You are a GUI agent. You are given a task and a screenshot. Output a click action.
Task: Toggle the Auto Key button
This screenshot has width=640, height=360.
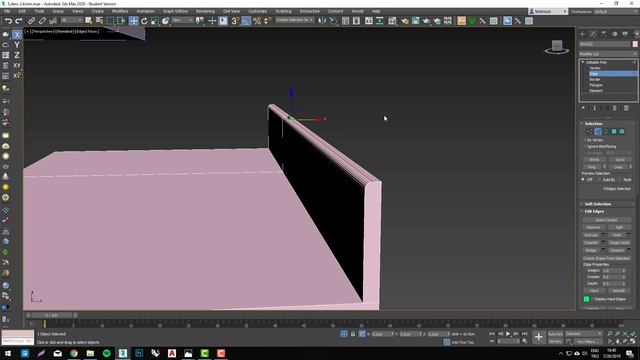point(555,334)
